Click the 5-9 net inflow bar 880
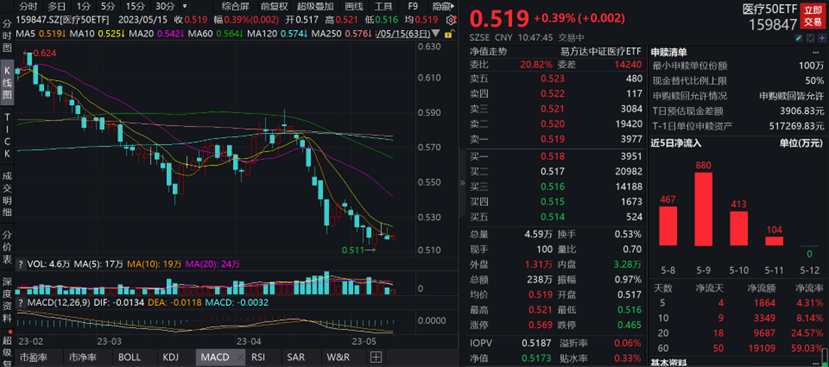The height and width of the screenshot is (367, 829). click(704, 209)
